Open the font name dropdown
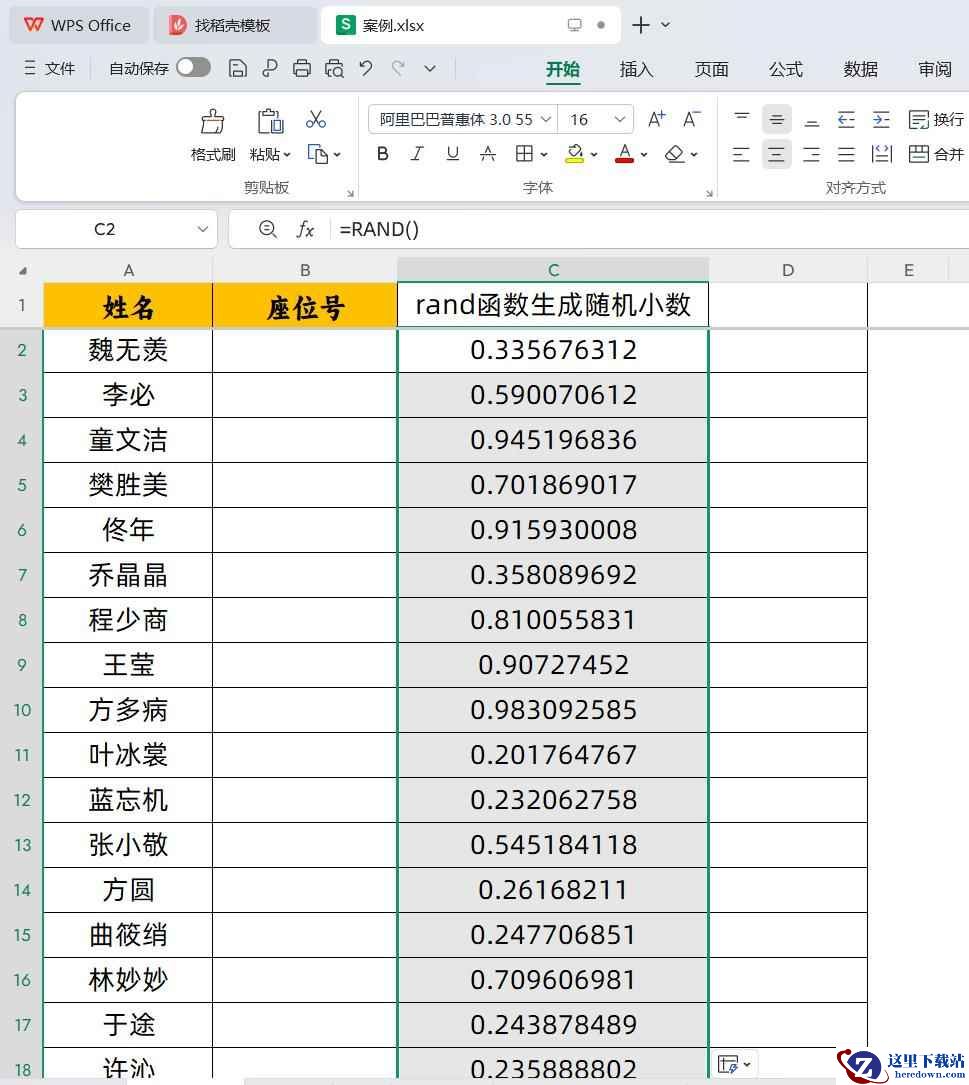This screenshot has width=969, height=1085. point(546,120)
